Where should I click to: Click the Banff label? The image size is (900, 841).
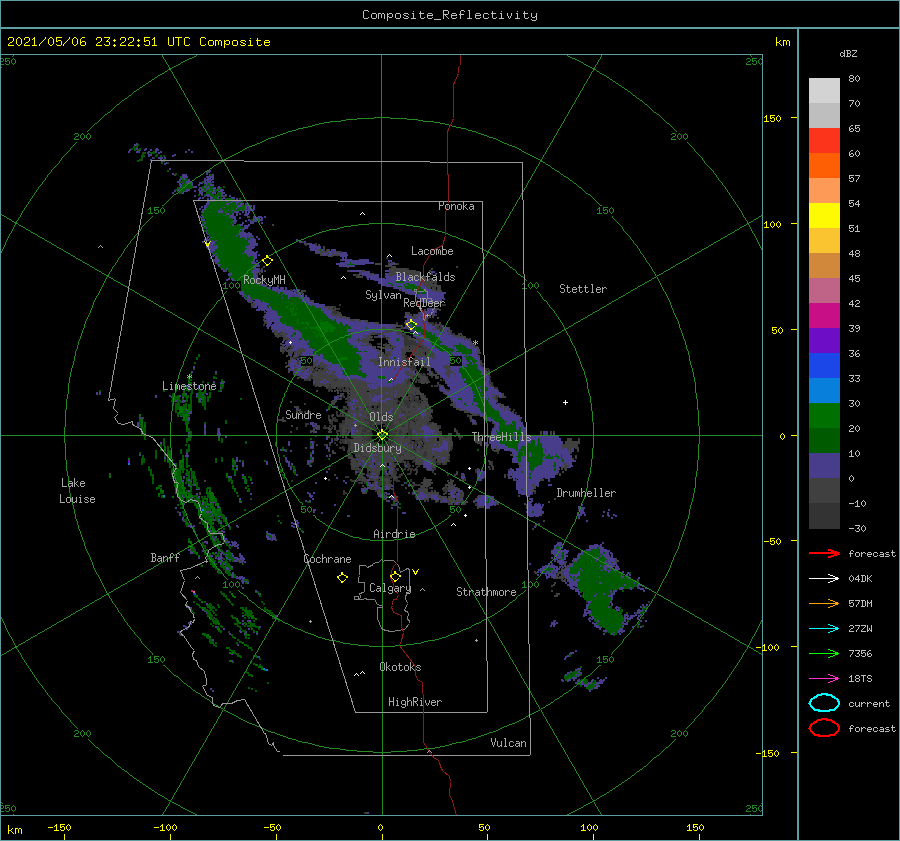click(165, 557)
